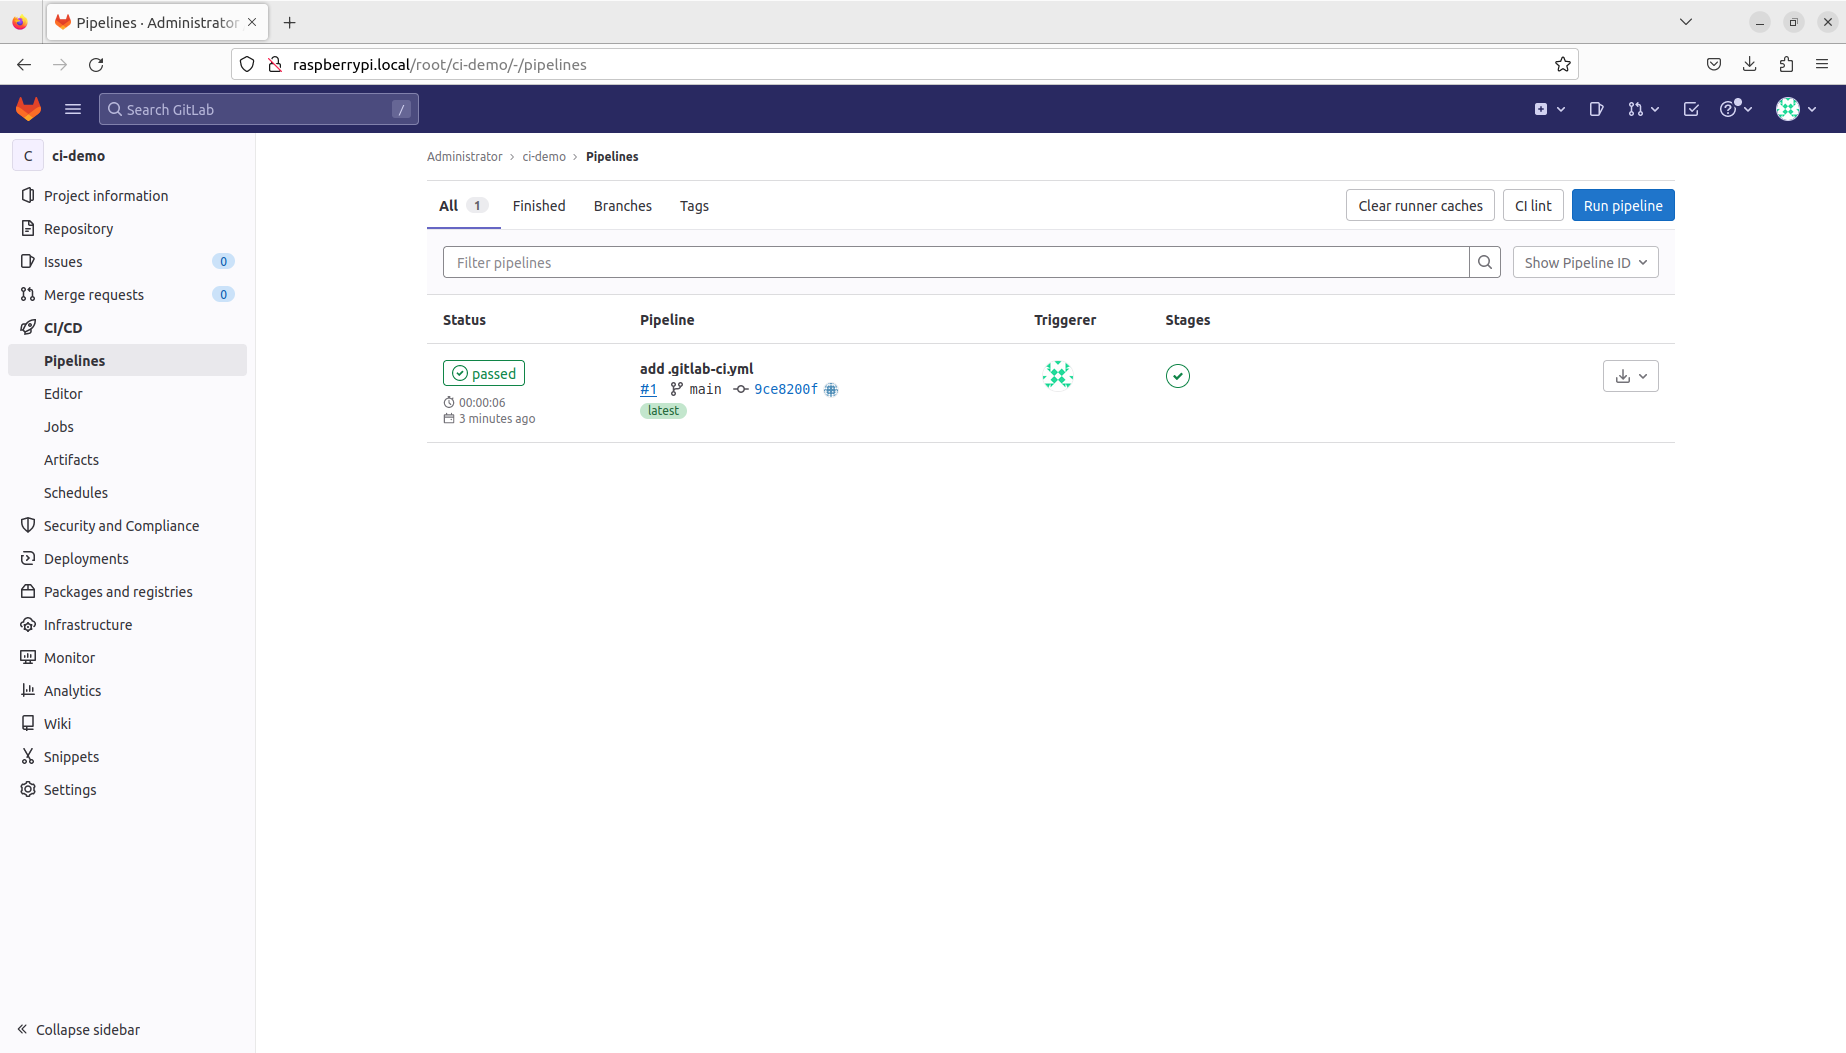Open Artifacts in sidebar
The image size is (1846, 1053).
[x=128, y=459]
